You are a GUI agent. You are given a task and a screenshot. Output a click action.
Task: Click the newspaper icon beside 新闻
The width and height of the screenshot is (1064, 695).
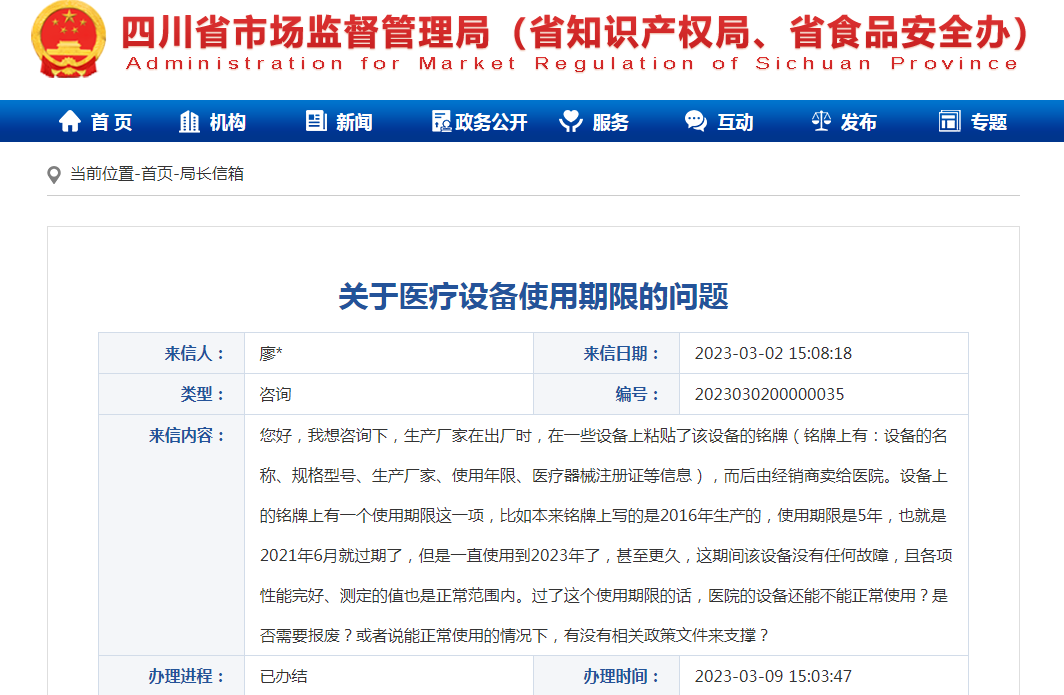315,120
